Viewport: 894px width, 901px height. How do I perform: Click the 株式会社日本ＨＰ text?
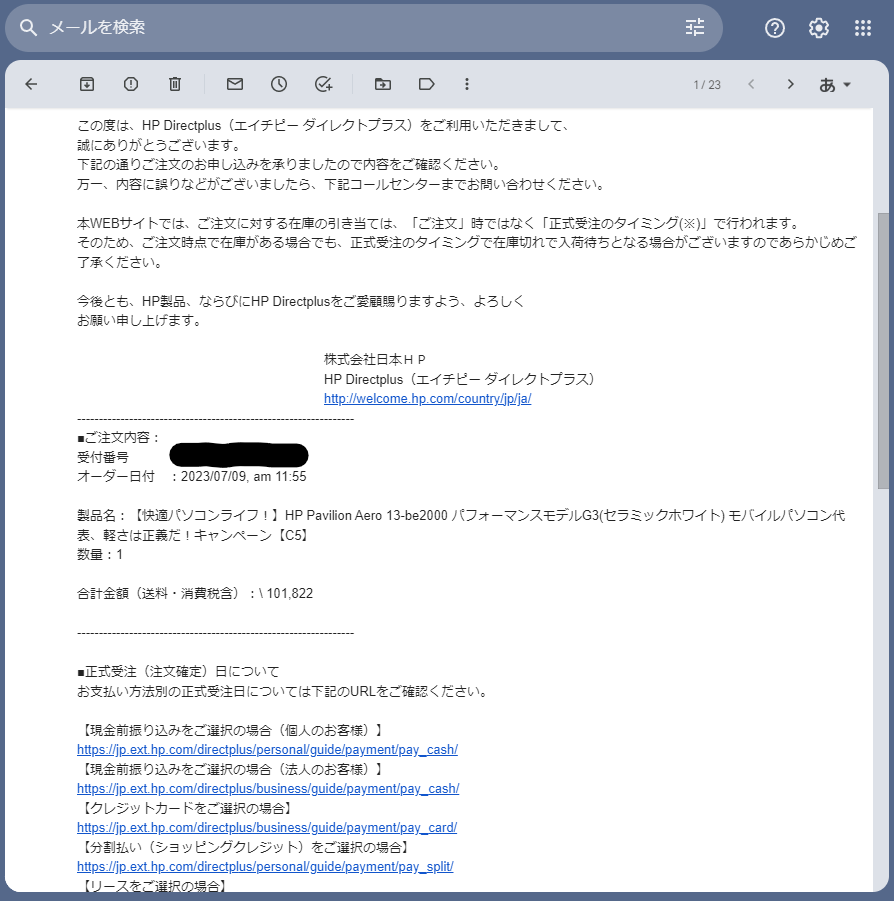375,360
